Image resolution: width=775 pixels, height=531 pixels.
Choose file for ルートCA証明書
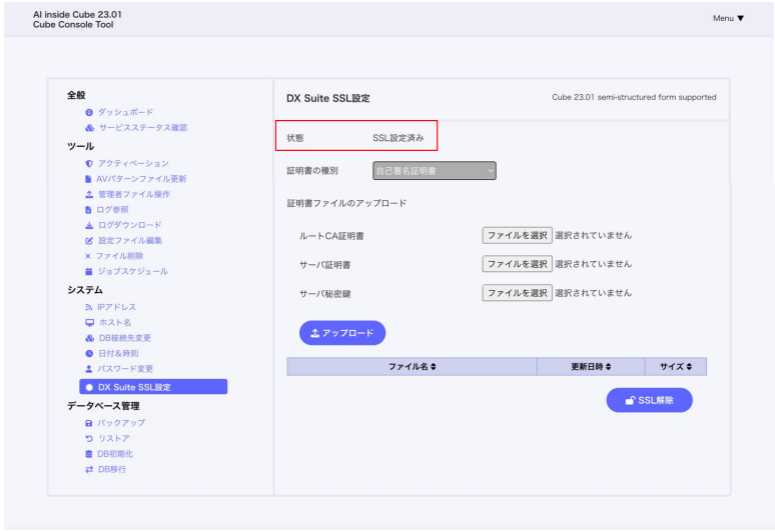click(x=517, y=236)
